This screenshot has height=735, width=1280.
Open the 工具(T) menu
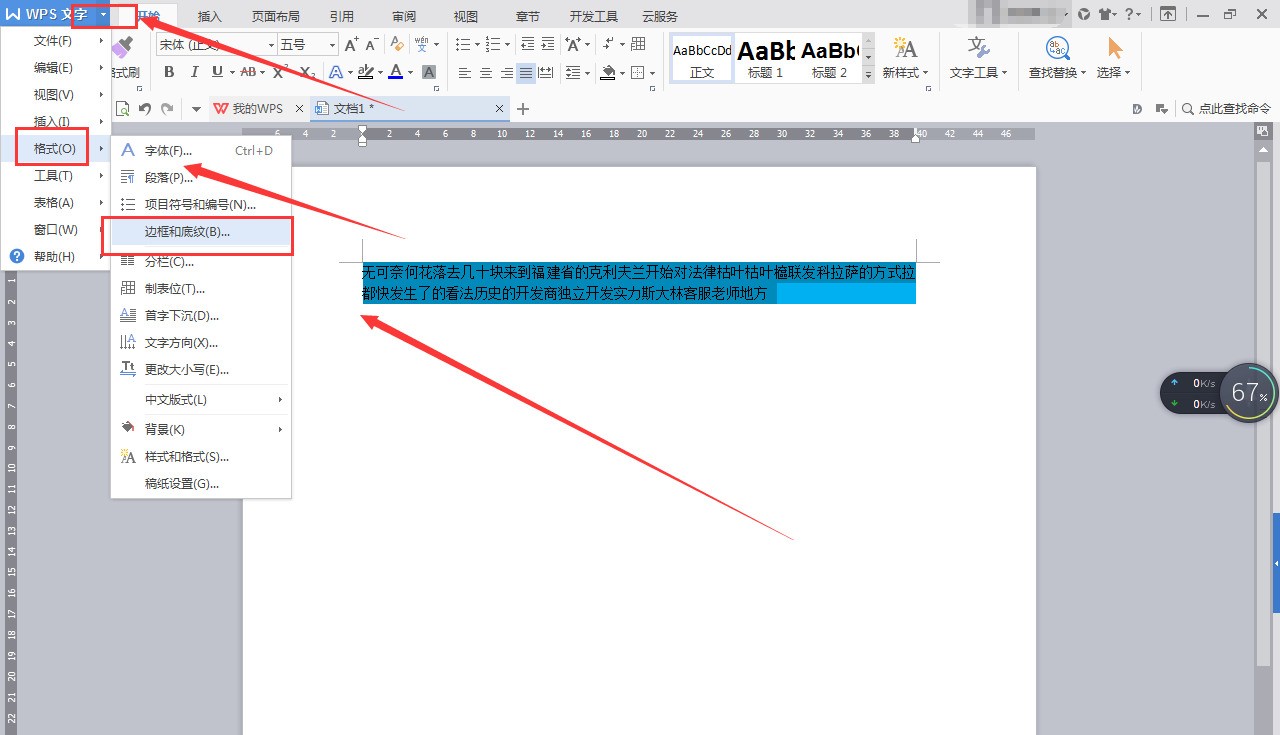(55, 176)
